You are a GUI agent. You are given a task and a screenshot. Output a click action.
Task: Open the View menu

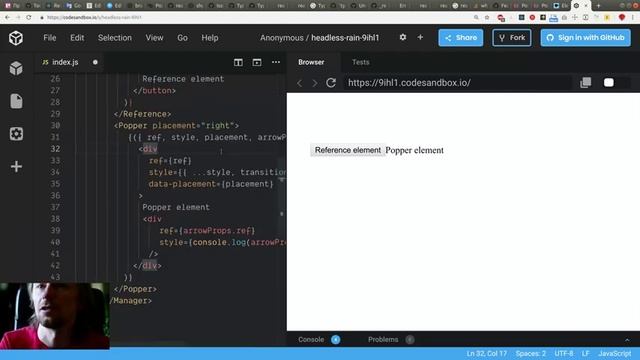pyautogui.click(x=154, y=38)
